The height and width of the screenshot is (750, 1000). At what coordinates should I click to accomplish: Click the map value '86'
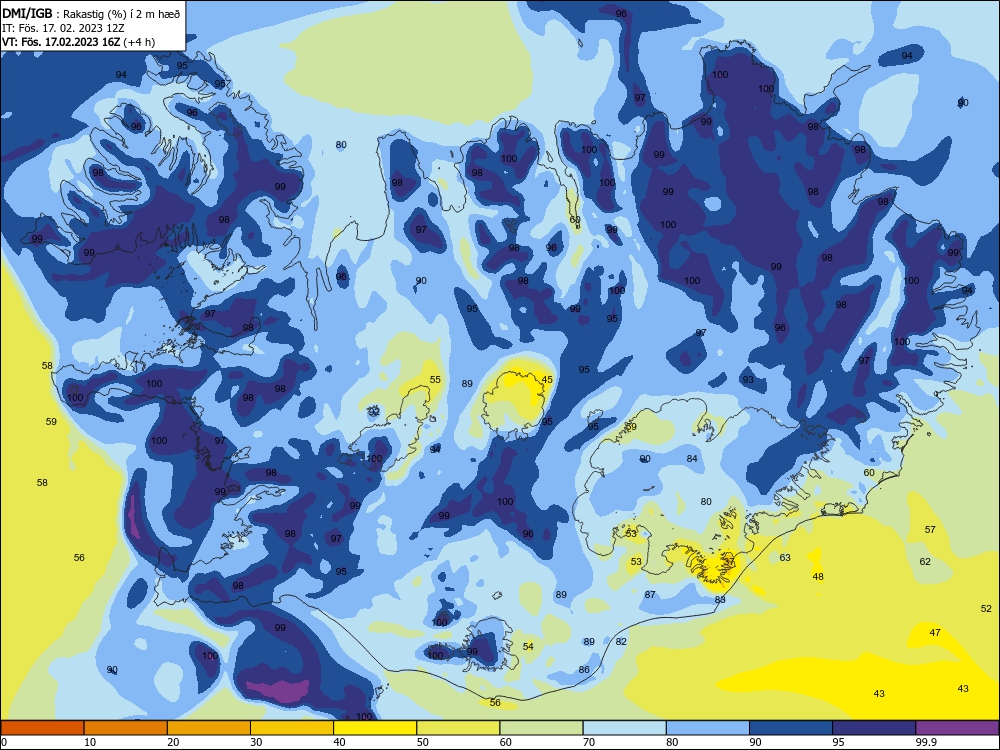pyautogui.click(x=584, y=670)
